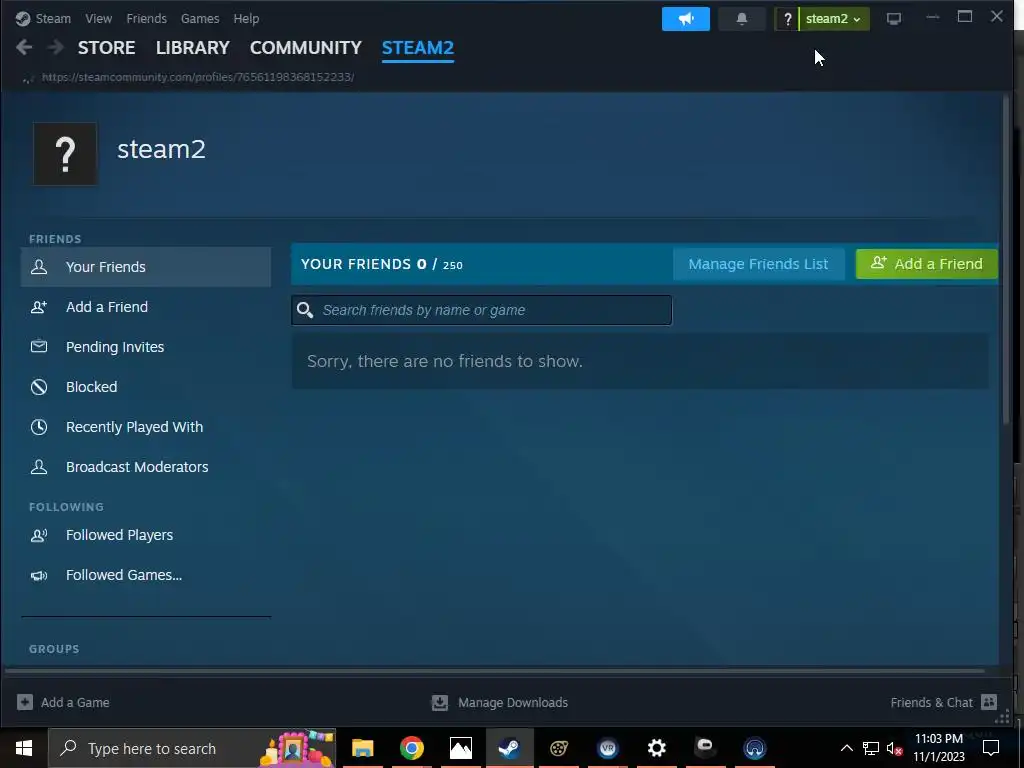Click the person icon beside Your Friends
Screen dimensions: 1024x768
tap(39, 267)
